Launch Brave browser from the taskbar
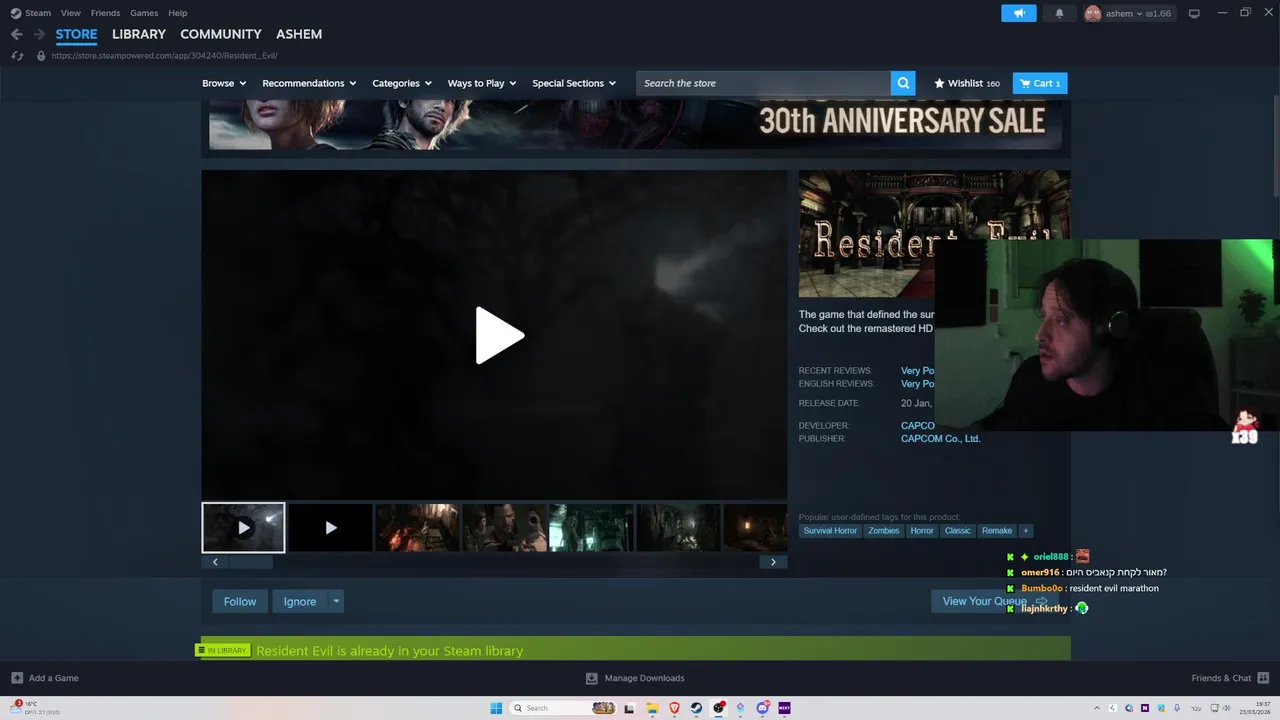Viewport: 1280px width, 720px height. (x=674, y=708)
